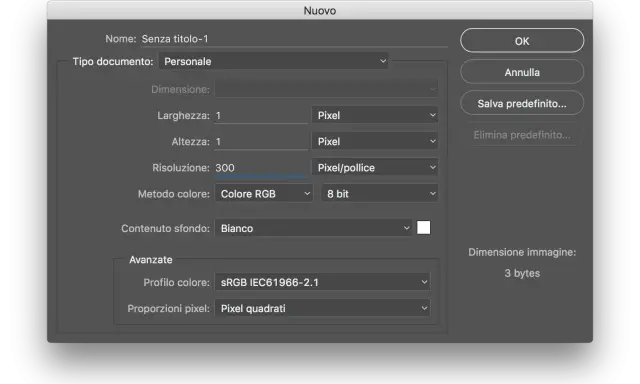
Task: Click the Larghezza value field
Action: (x=261, y=115)
